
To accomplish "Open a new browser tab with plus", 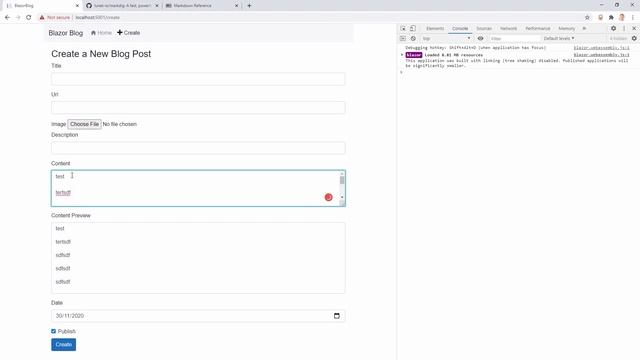I will point(249,6).
